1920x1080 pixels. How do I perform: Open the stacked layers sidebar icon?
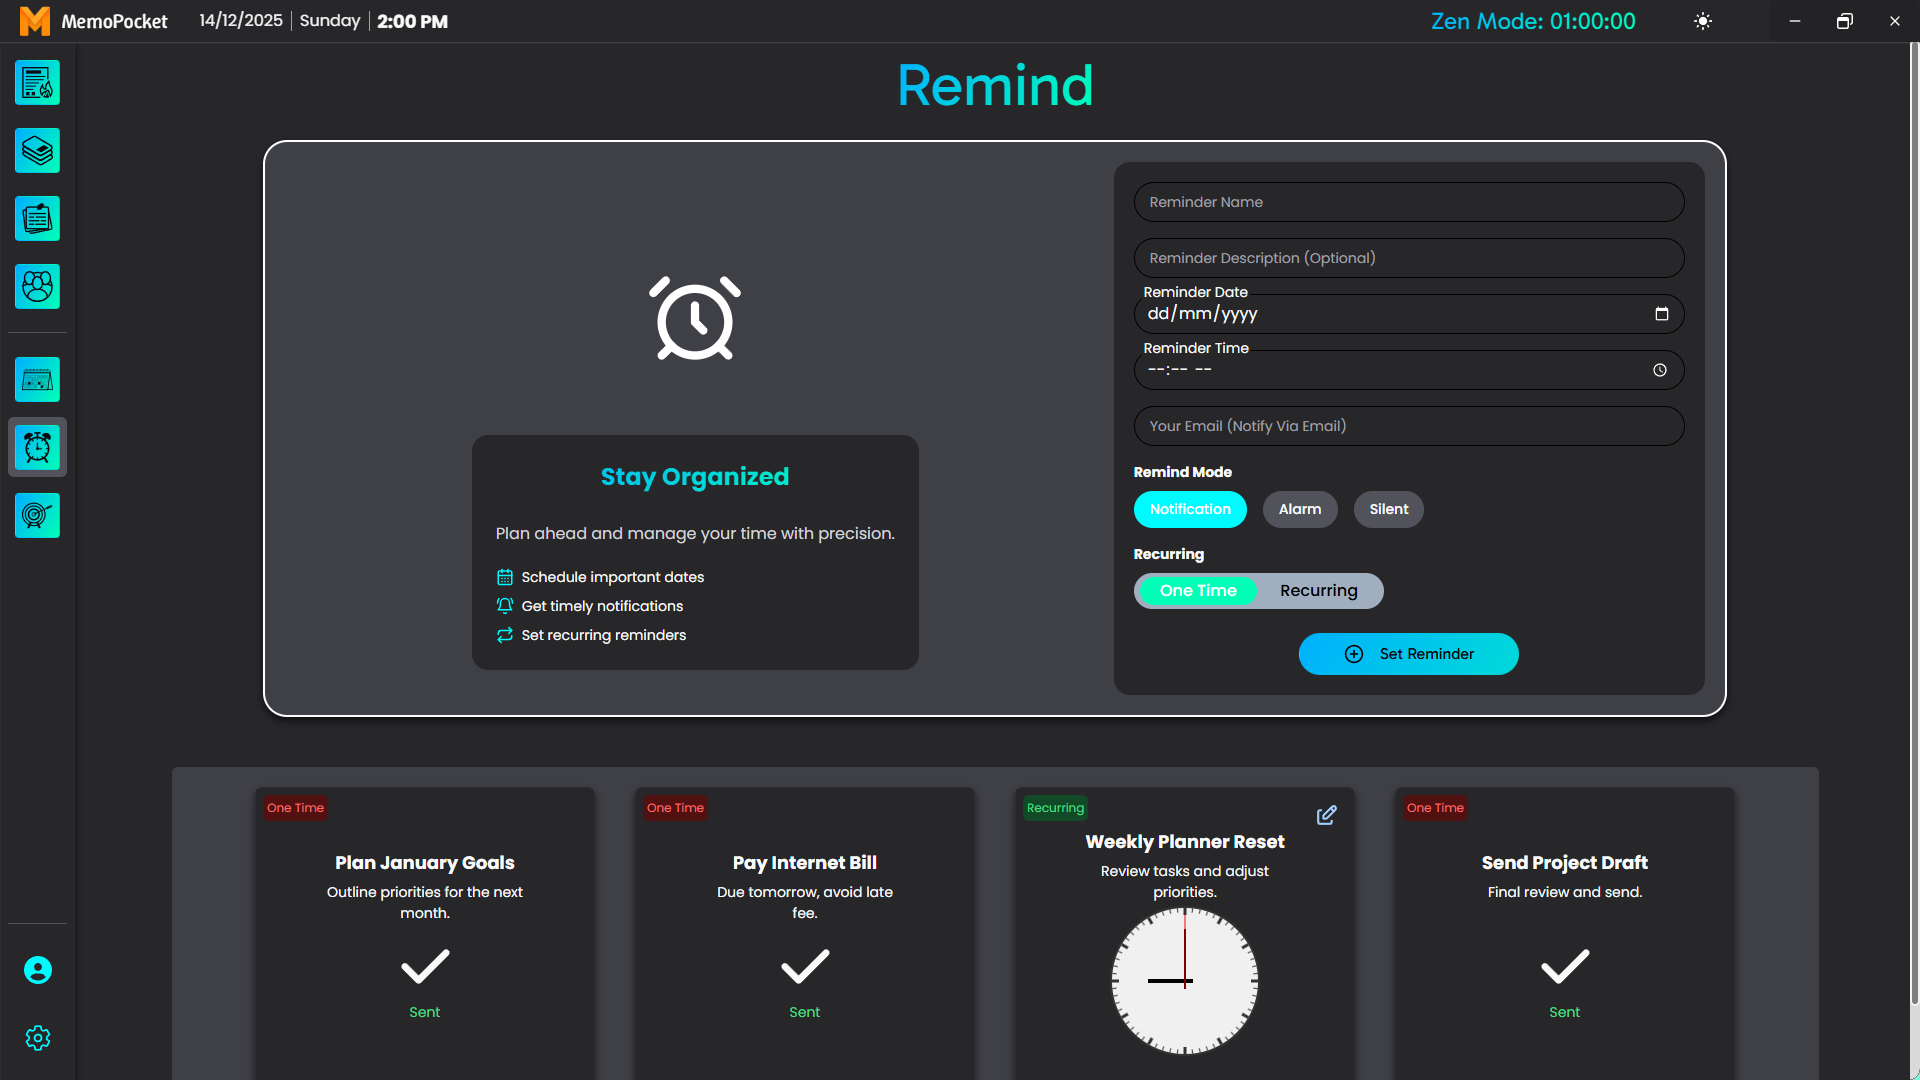[37, 151]
